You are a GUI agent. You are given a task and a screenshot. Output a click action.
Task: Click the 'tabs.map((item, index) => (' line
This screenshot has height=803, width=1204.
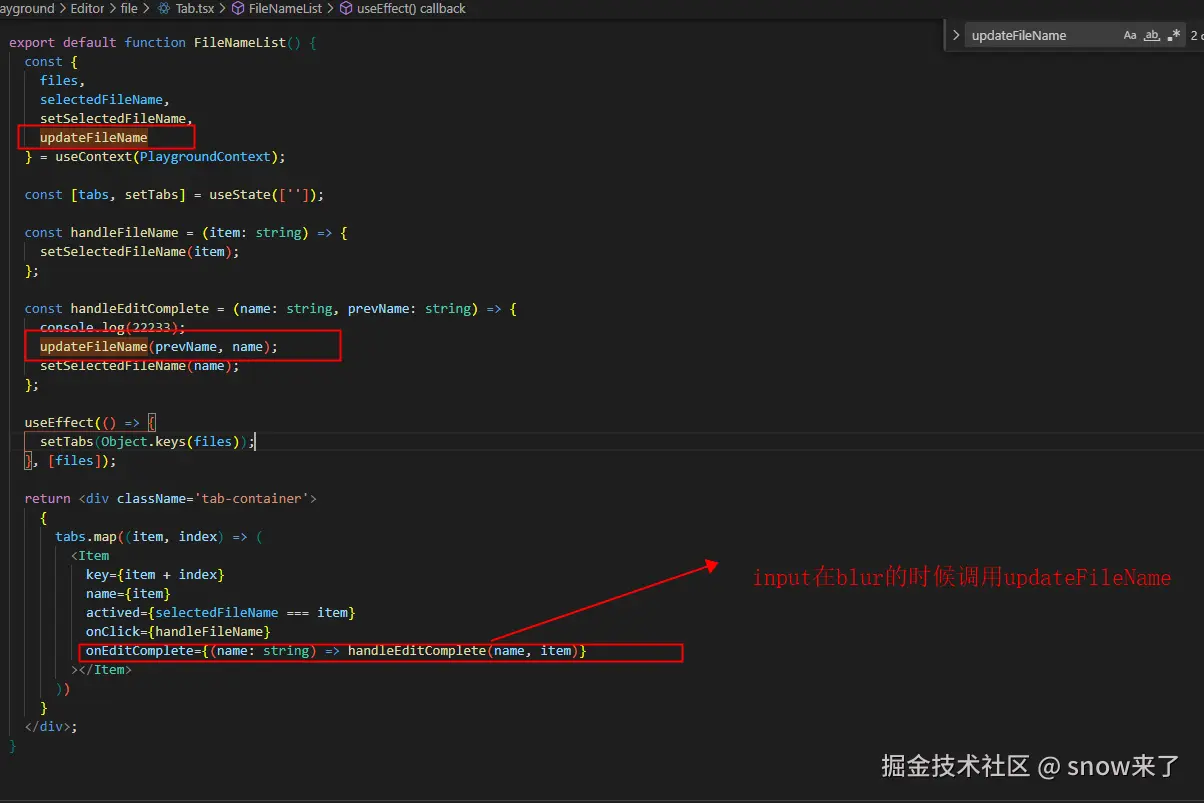[159, 536]
